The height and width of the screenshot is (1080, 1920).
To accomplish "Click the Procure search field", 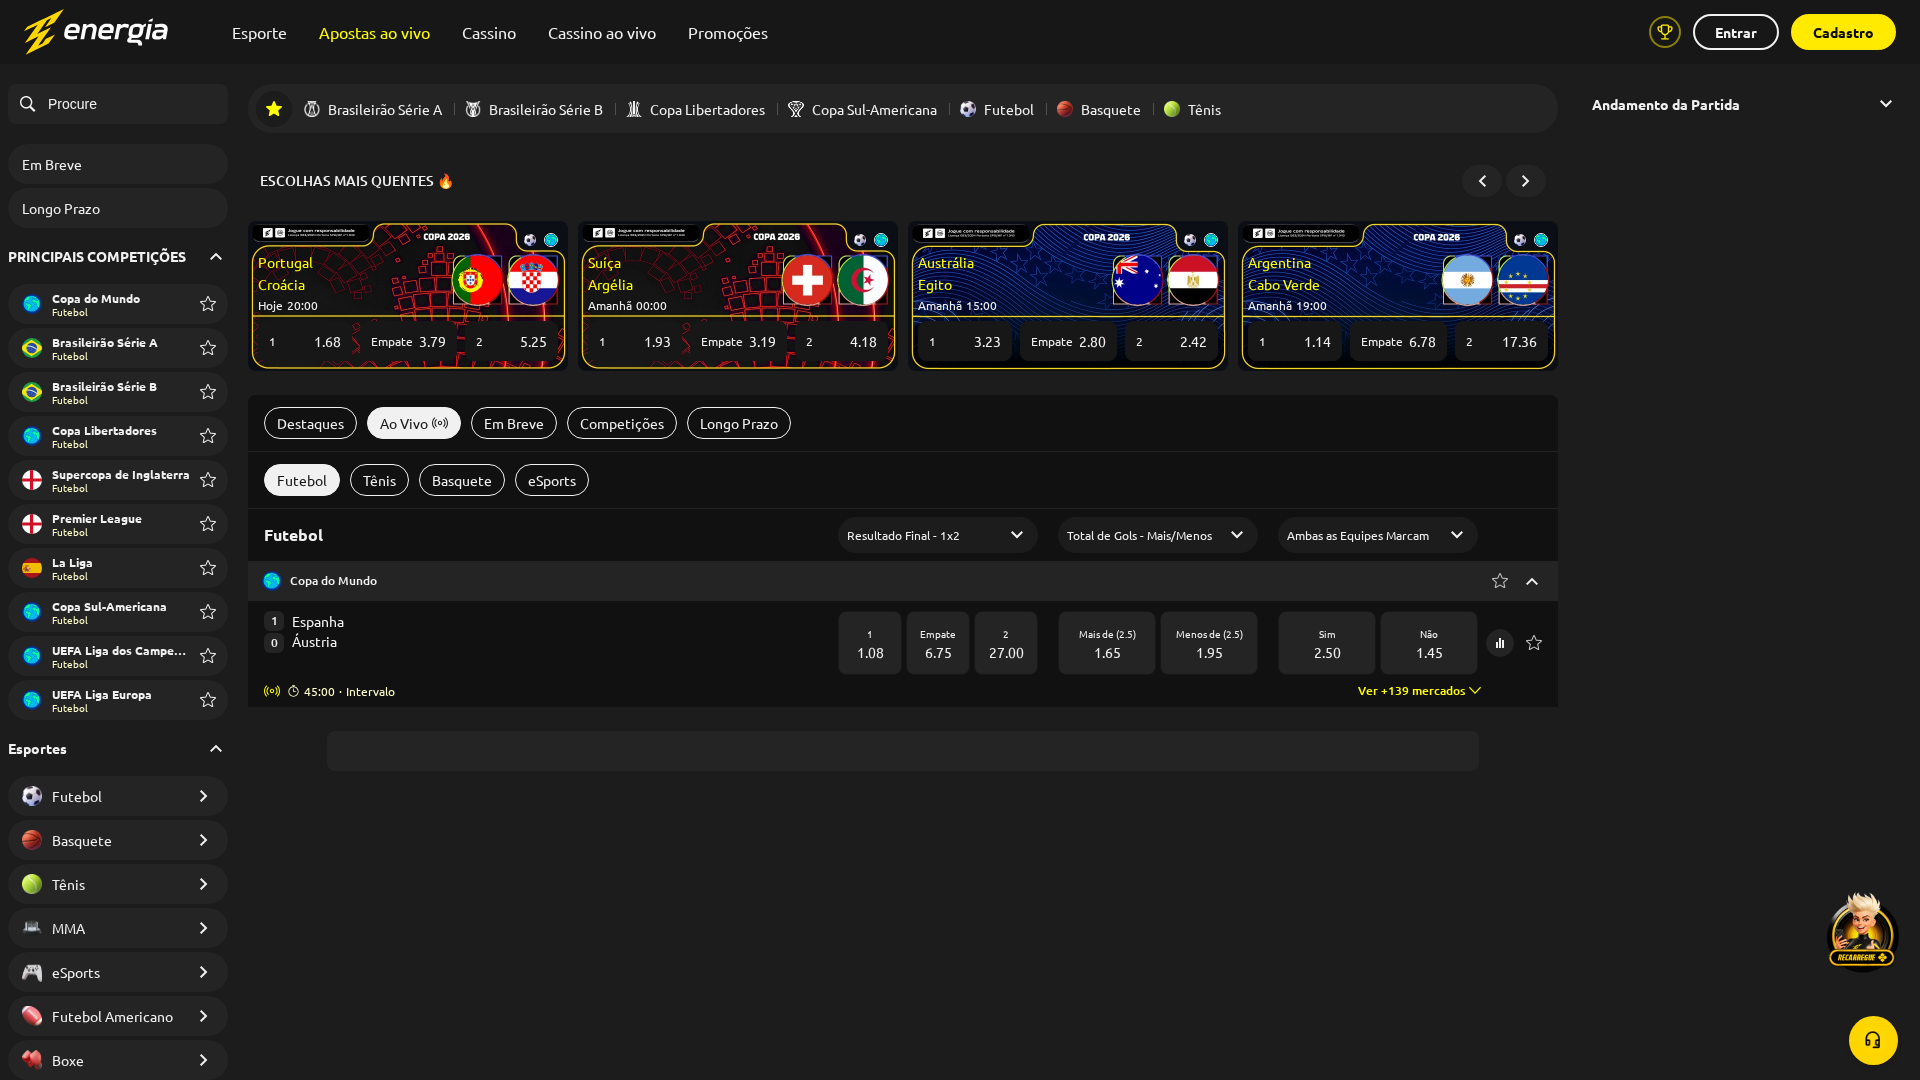I will coord(118,104).
